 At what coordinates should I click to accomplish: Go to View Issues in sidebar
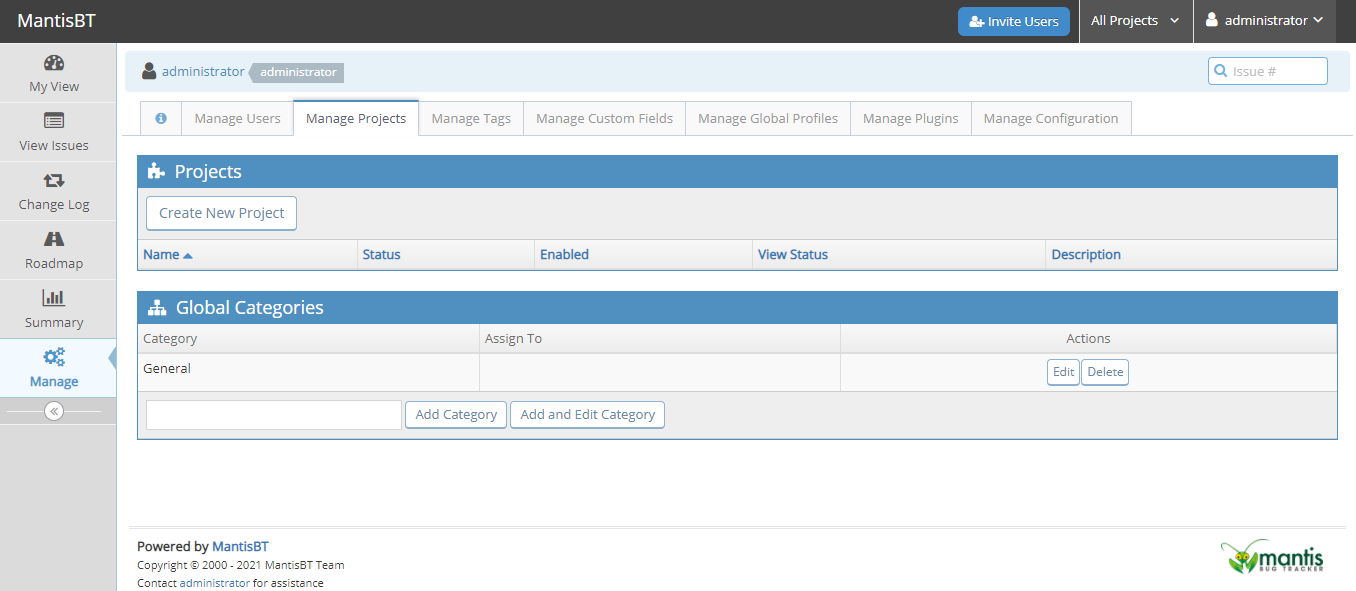54,121
